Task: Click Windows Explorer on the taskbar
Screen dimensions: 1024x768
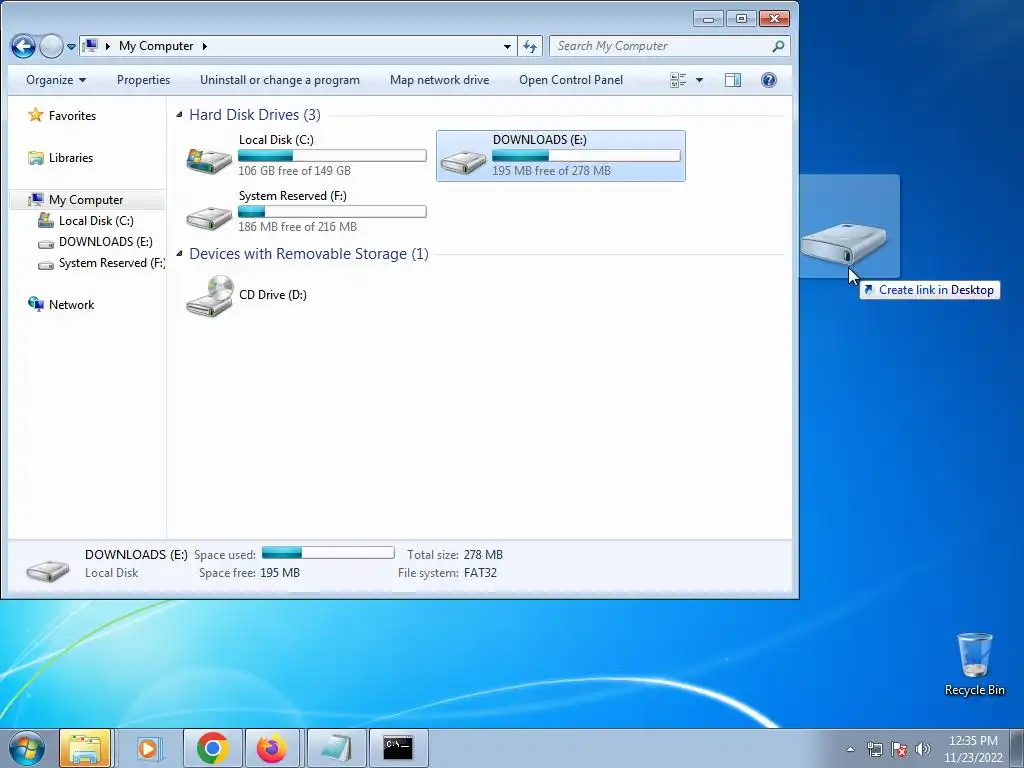Action: pyautogui.click(x=85, y=748)
